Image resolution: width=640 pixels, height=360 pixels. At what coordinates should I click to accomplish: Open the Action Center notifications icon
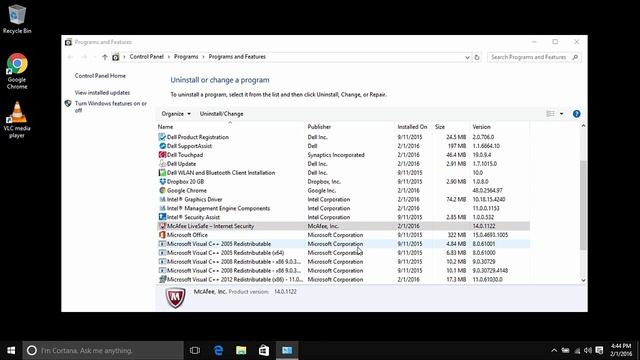[x=599, y=351]
